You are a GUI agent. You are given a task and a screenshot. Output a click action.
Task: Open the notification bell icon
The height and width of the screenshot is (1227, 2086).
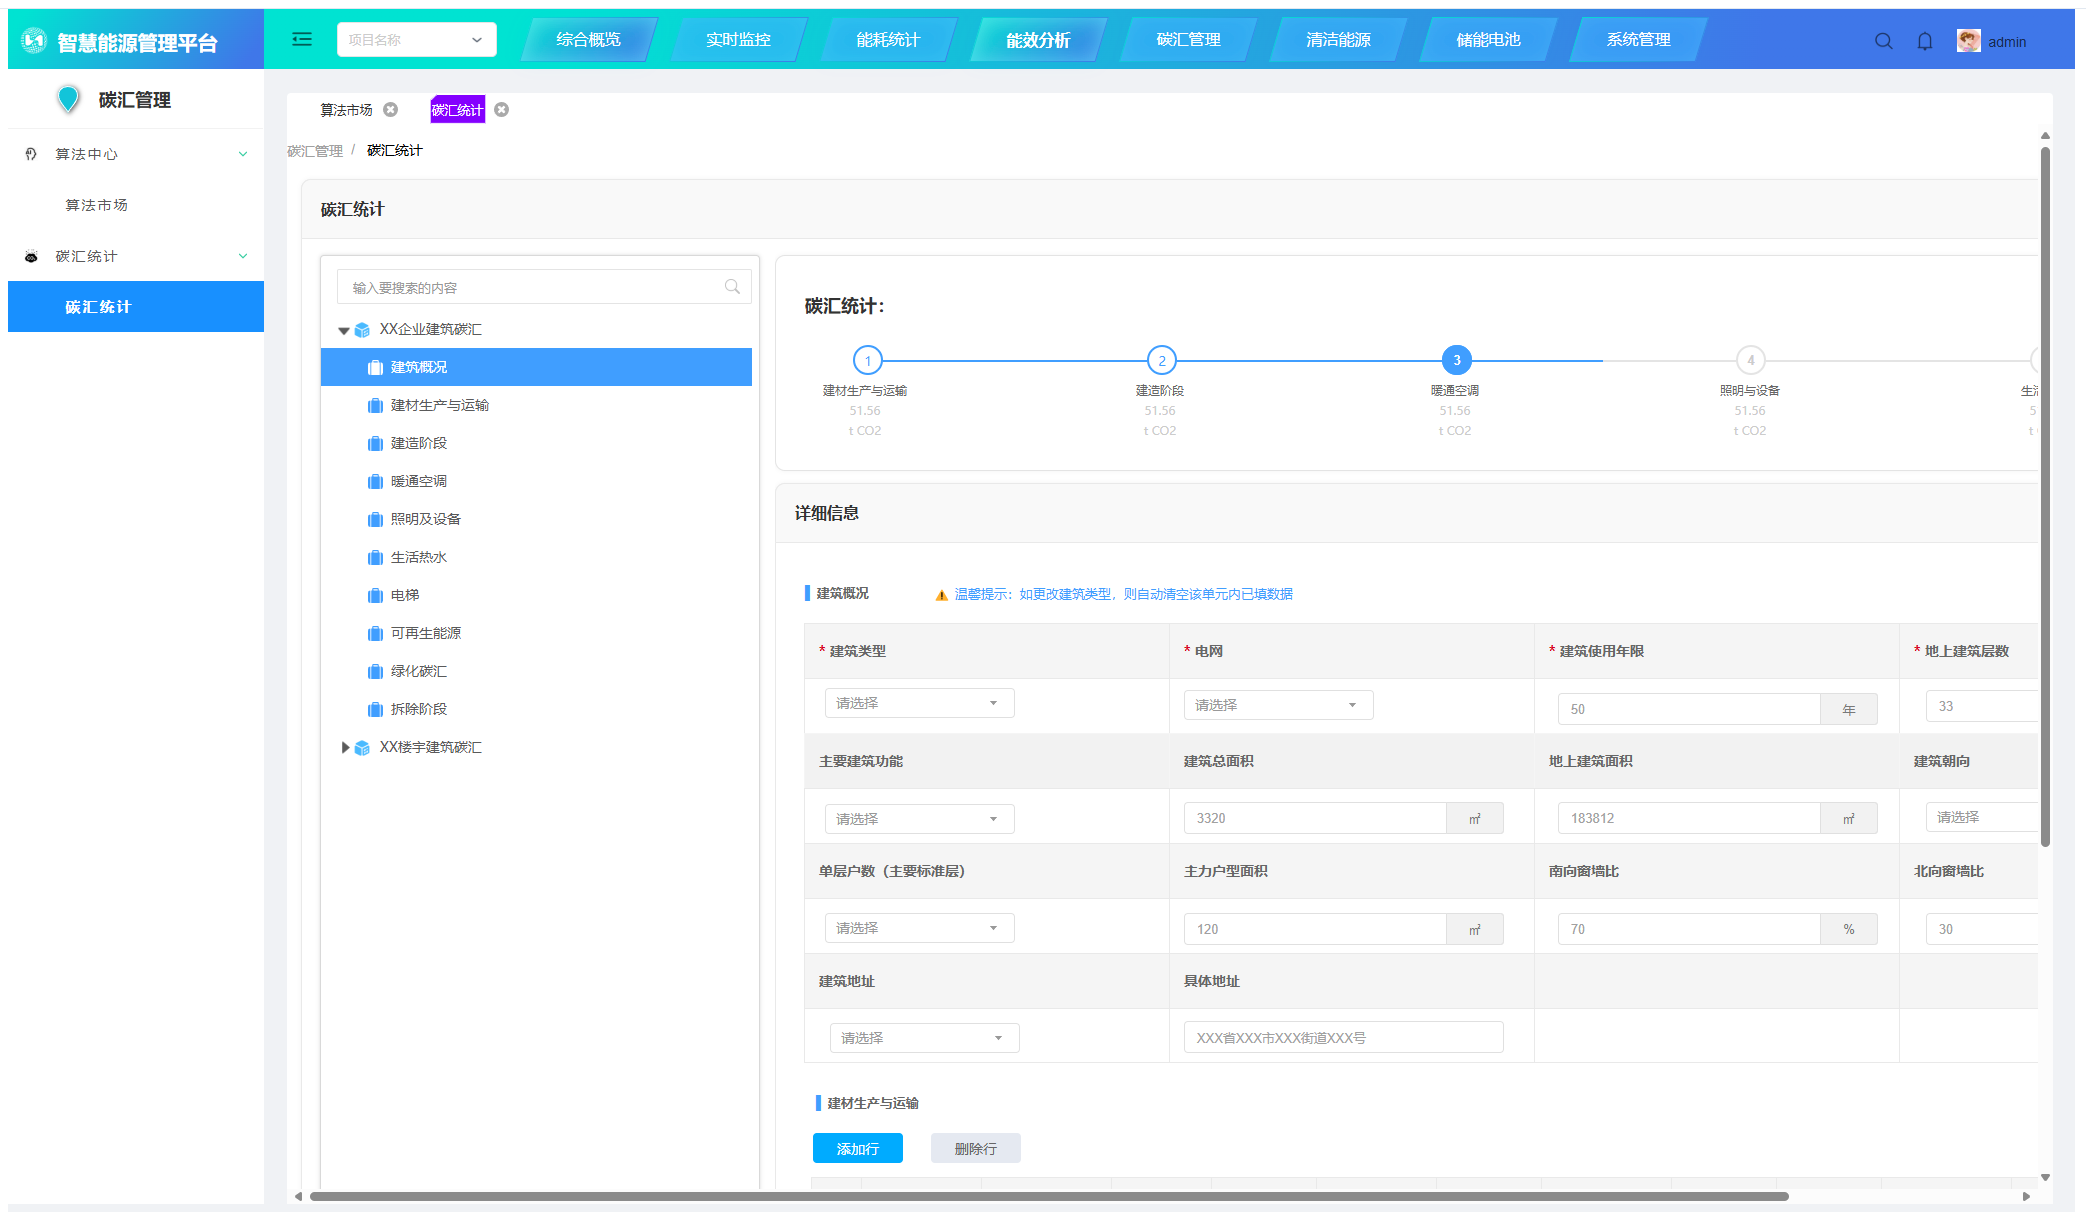click(1925, 41)
